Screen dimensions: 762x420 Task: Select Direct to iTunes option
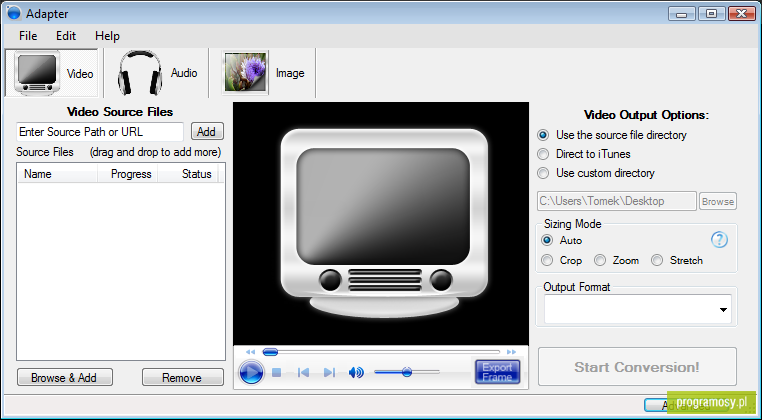584,154
